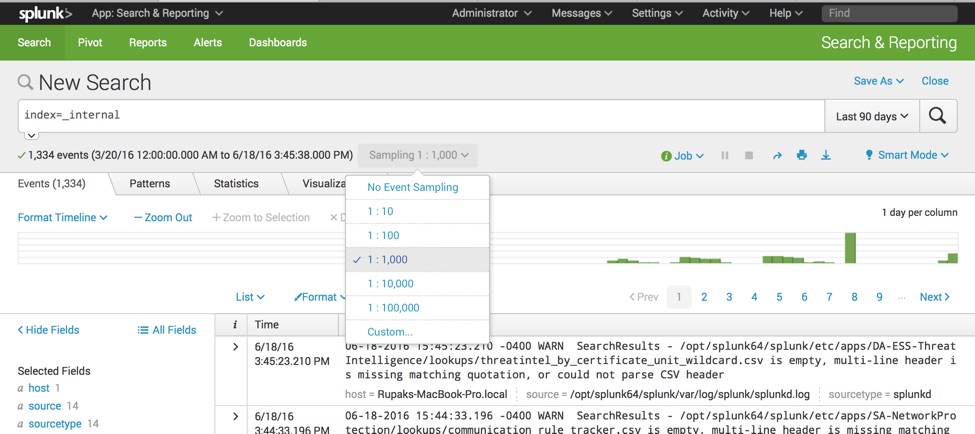Pause the search job

click(x=724, y=155)
